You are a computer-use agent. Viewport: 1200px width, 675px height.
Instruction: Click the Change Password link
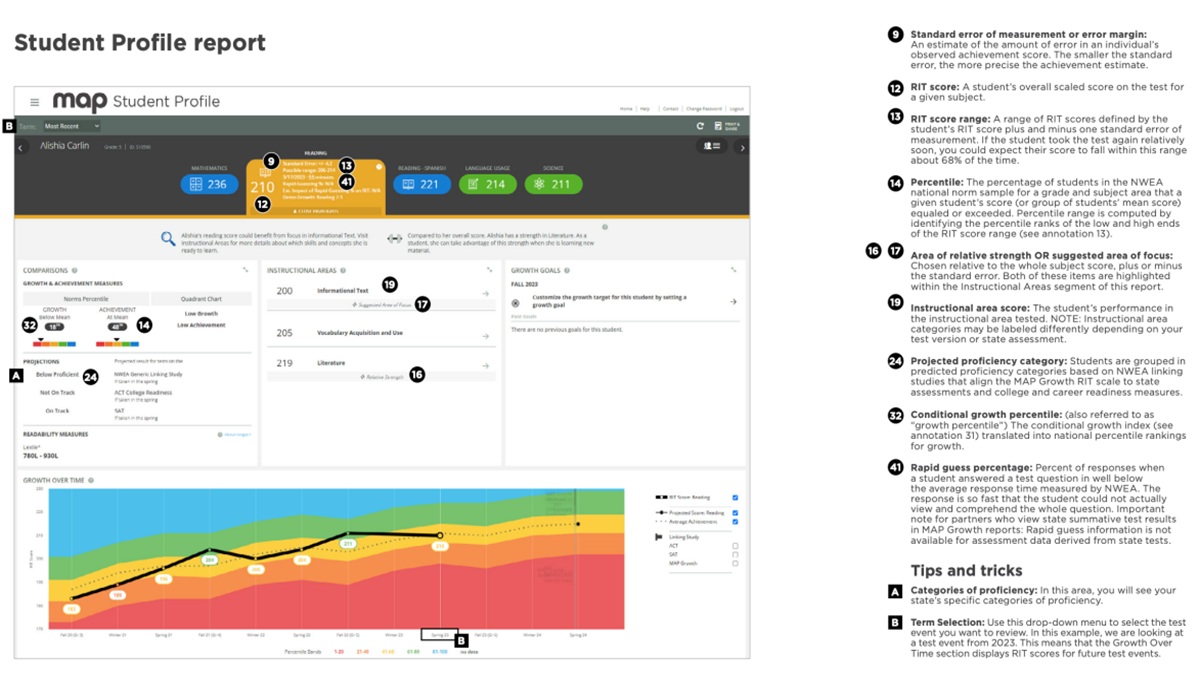pos(705,108)
